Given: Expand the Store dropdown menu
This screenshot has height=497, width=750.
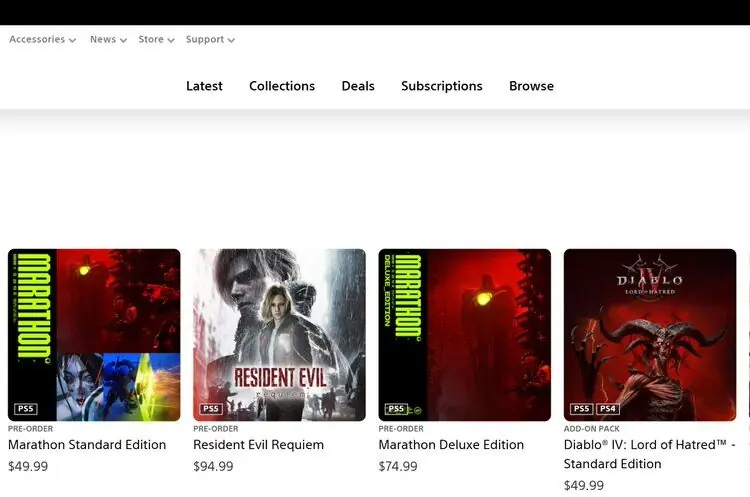Looking at the screenshot, I should point(156,40).
